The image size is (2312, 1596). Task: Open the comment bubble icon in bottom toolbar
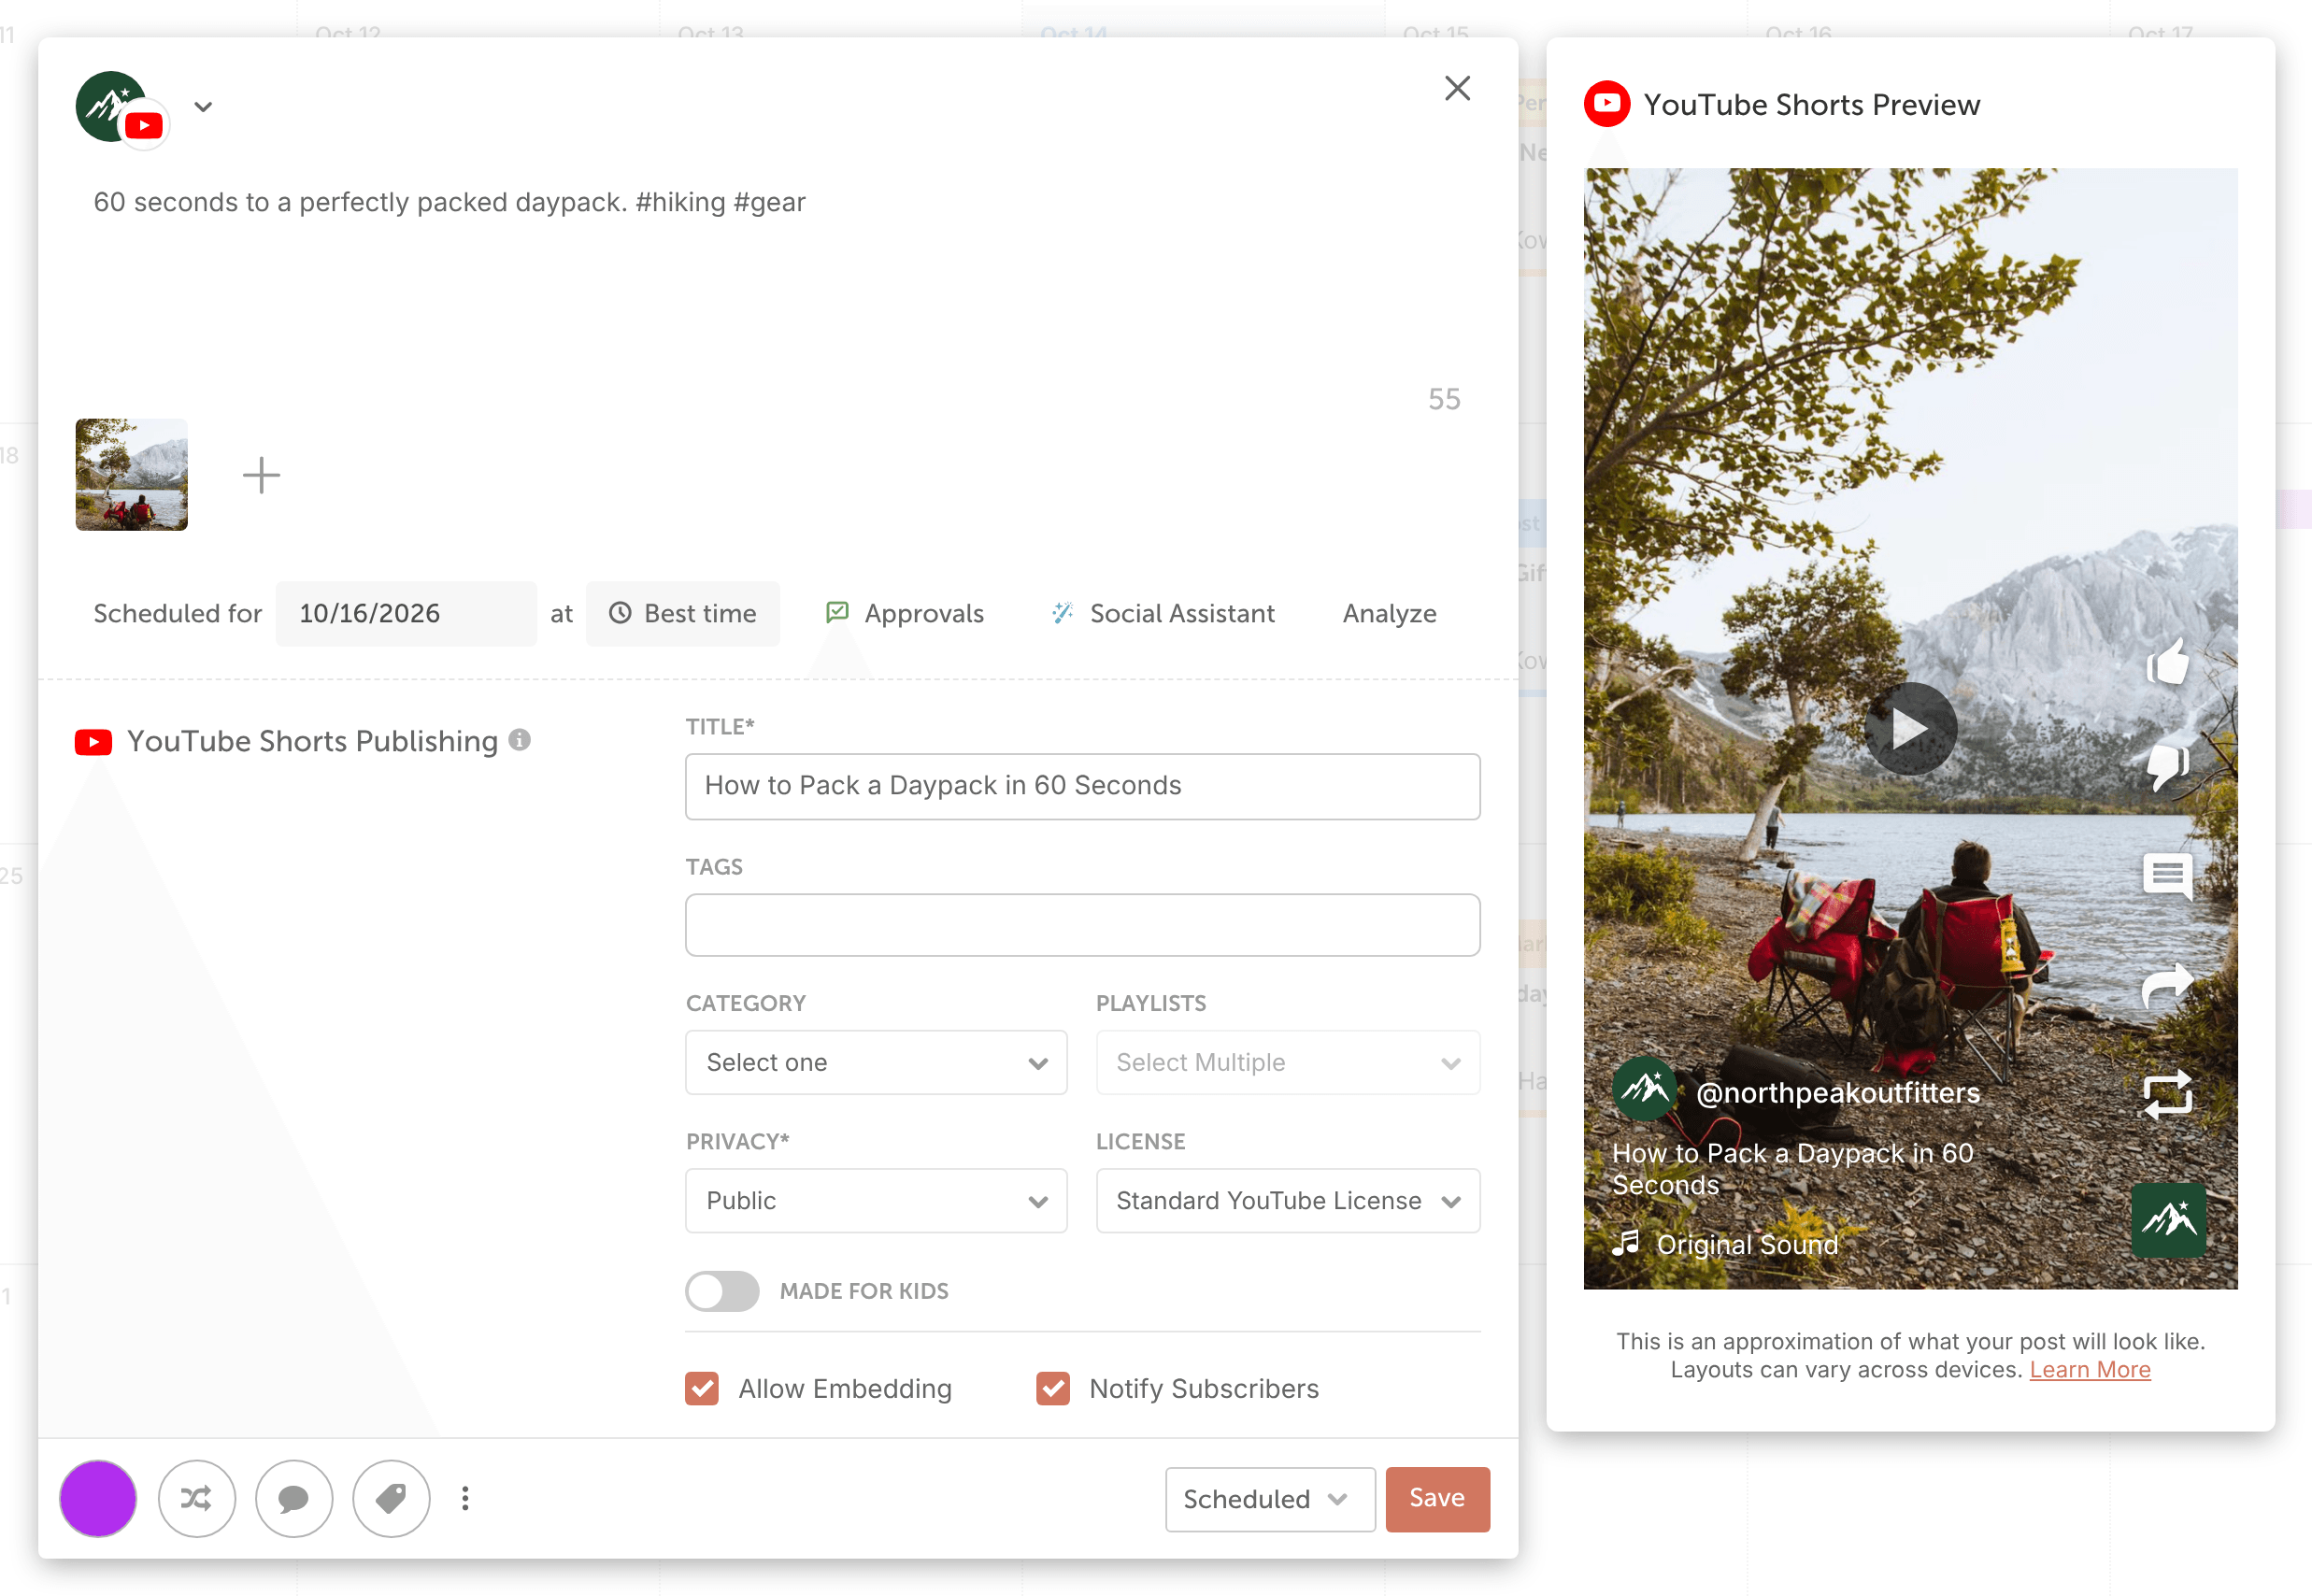coord(293,1497)
